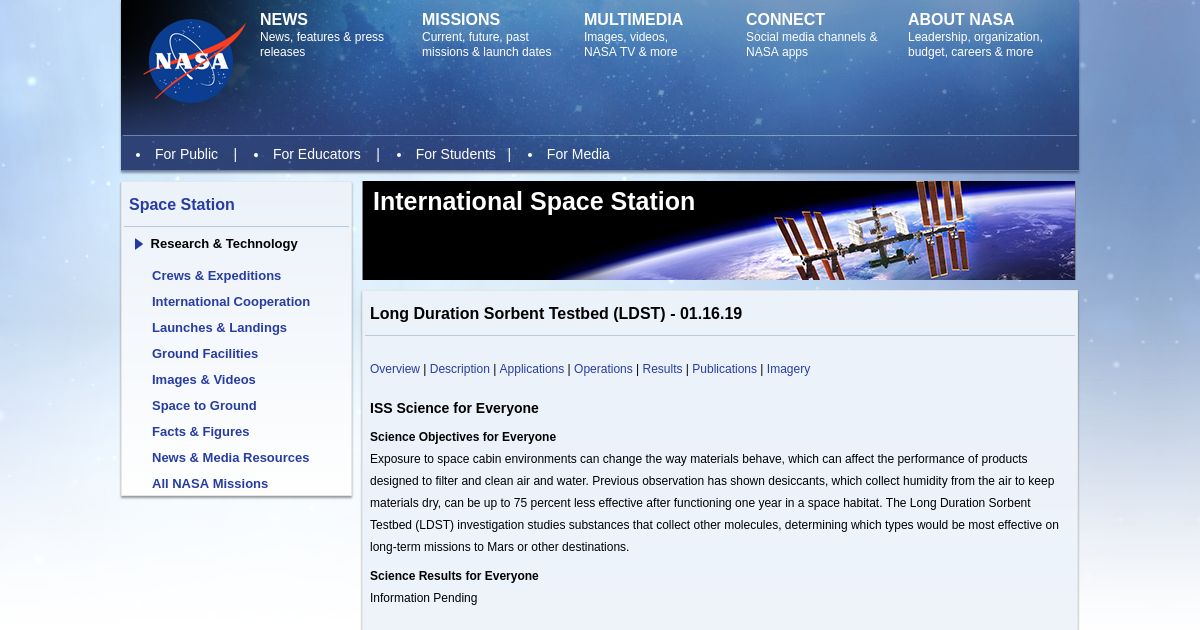The height and width of the screenshot is (630, 1200).
Task: Click Leadership, organization, budget subtitle
Action: (975, 45)
